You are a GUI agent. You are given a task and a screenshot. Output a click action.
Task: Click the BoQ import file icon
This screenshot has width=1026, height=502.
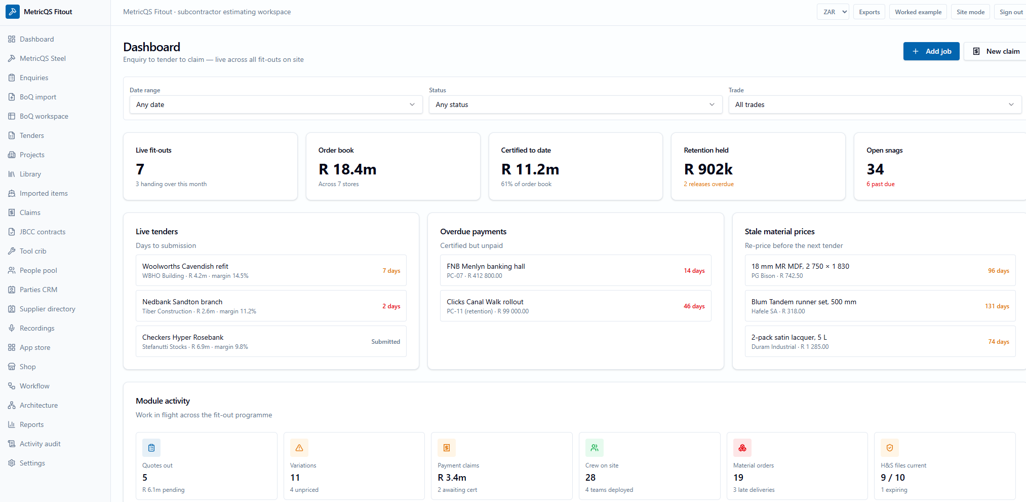(x=11, y=97)
